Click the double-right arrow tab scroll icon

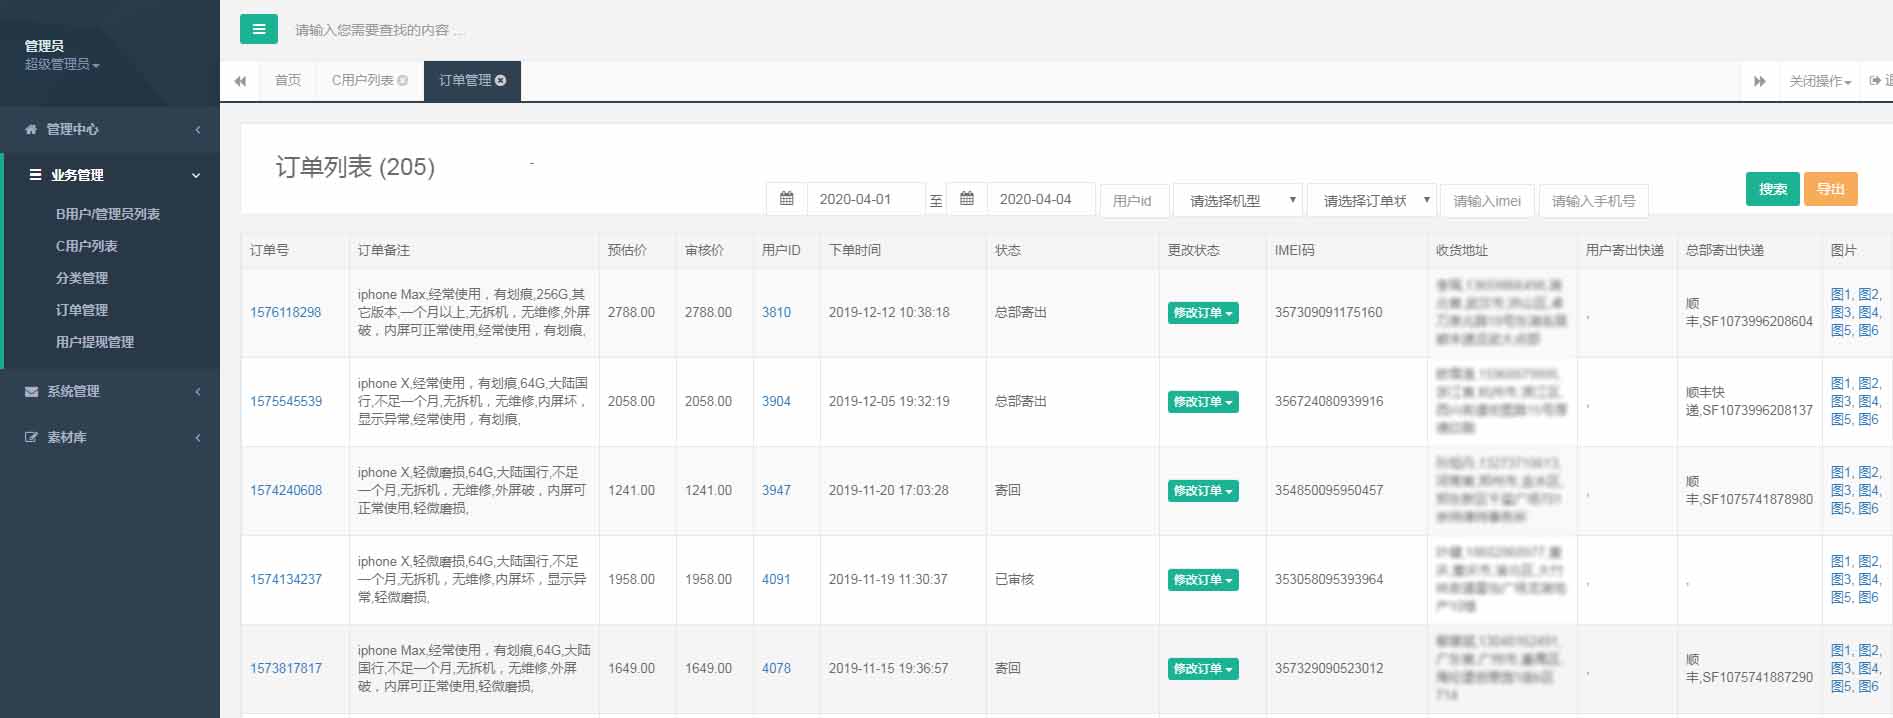pos(1759,81)
